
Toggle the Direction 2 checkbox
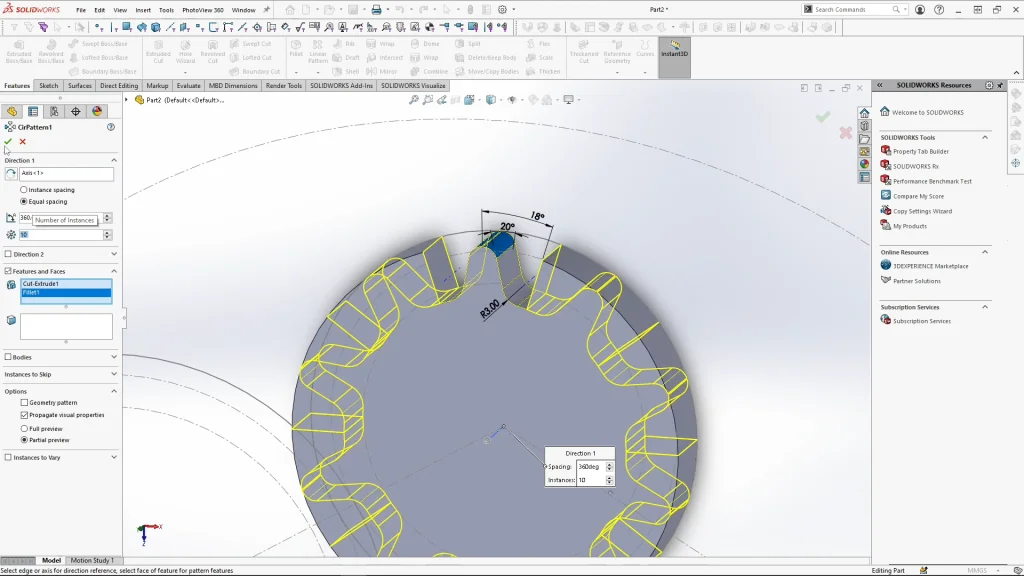8,254
